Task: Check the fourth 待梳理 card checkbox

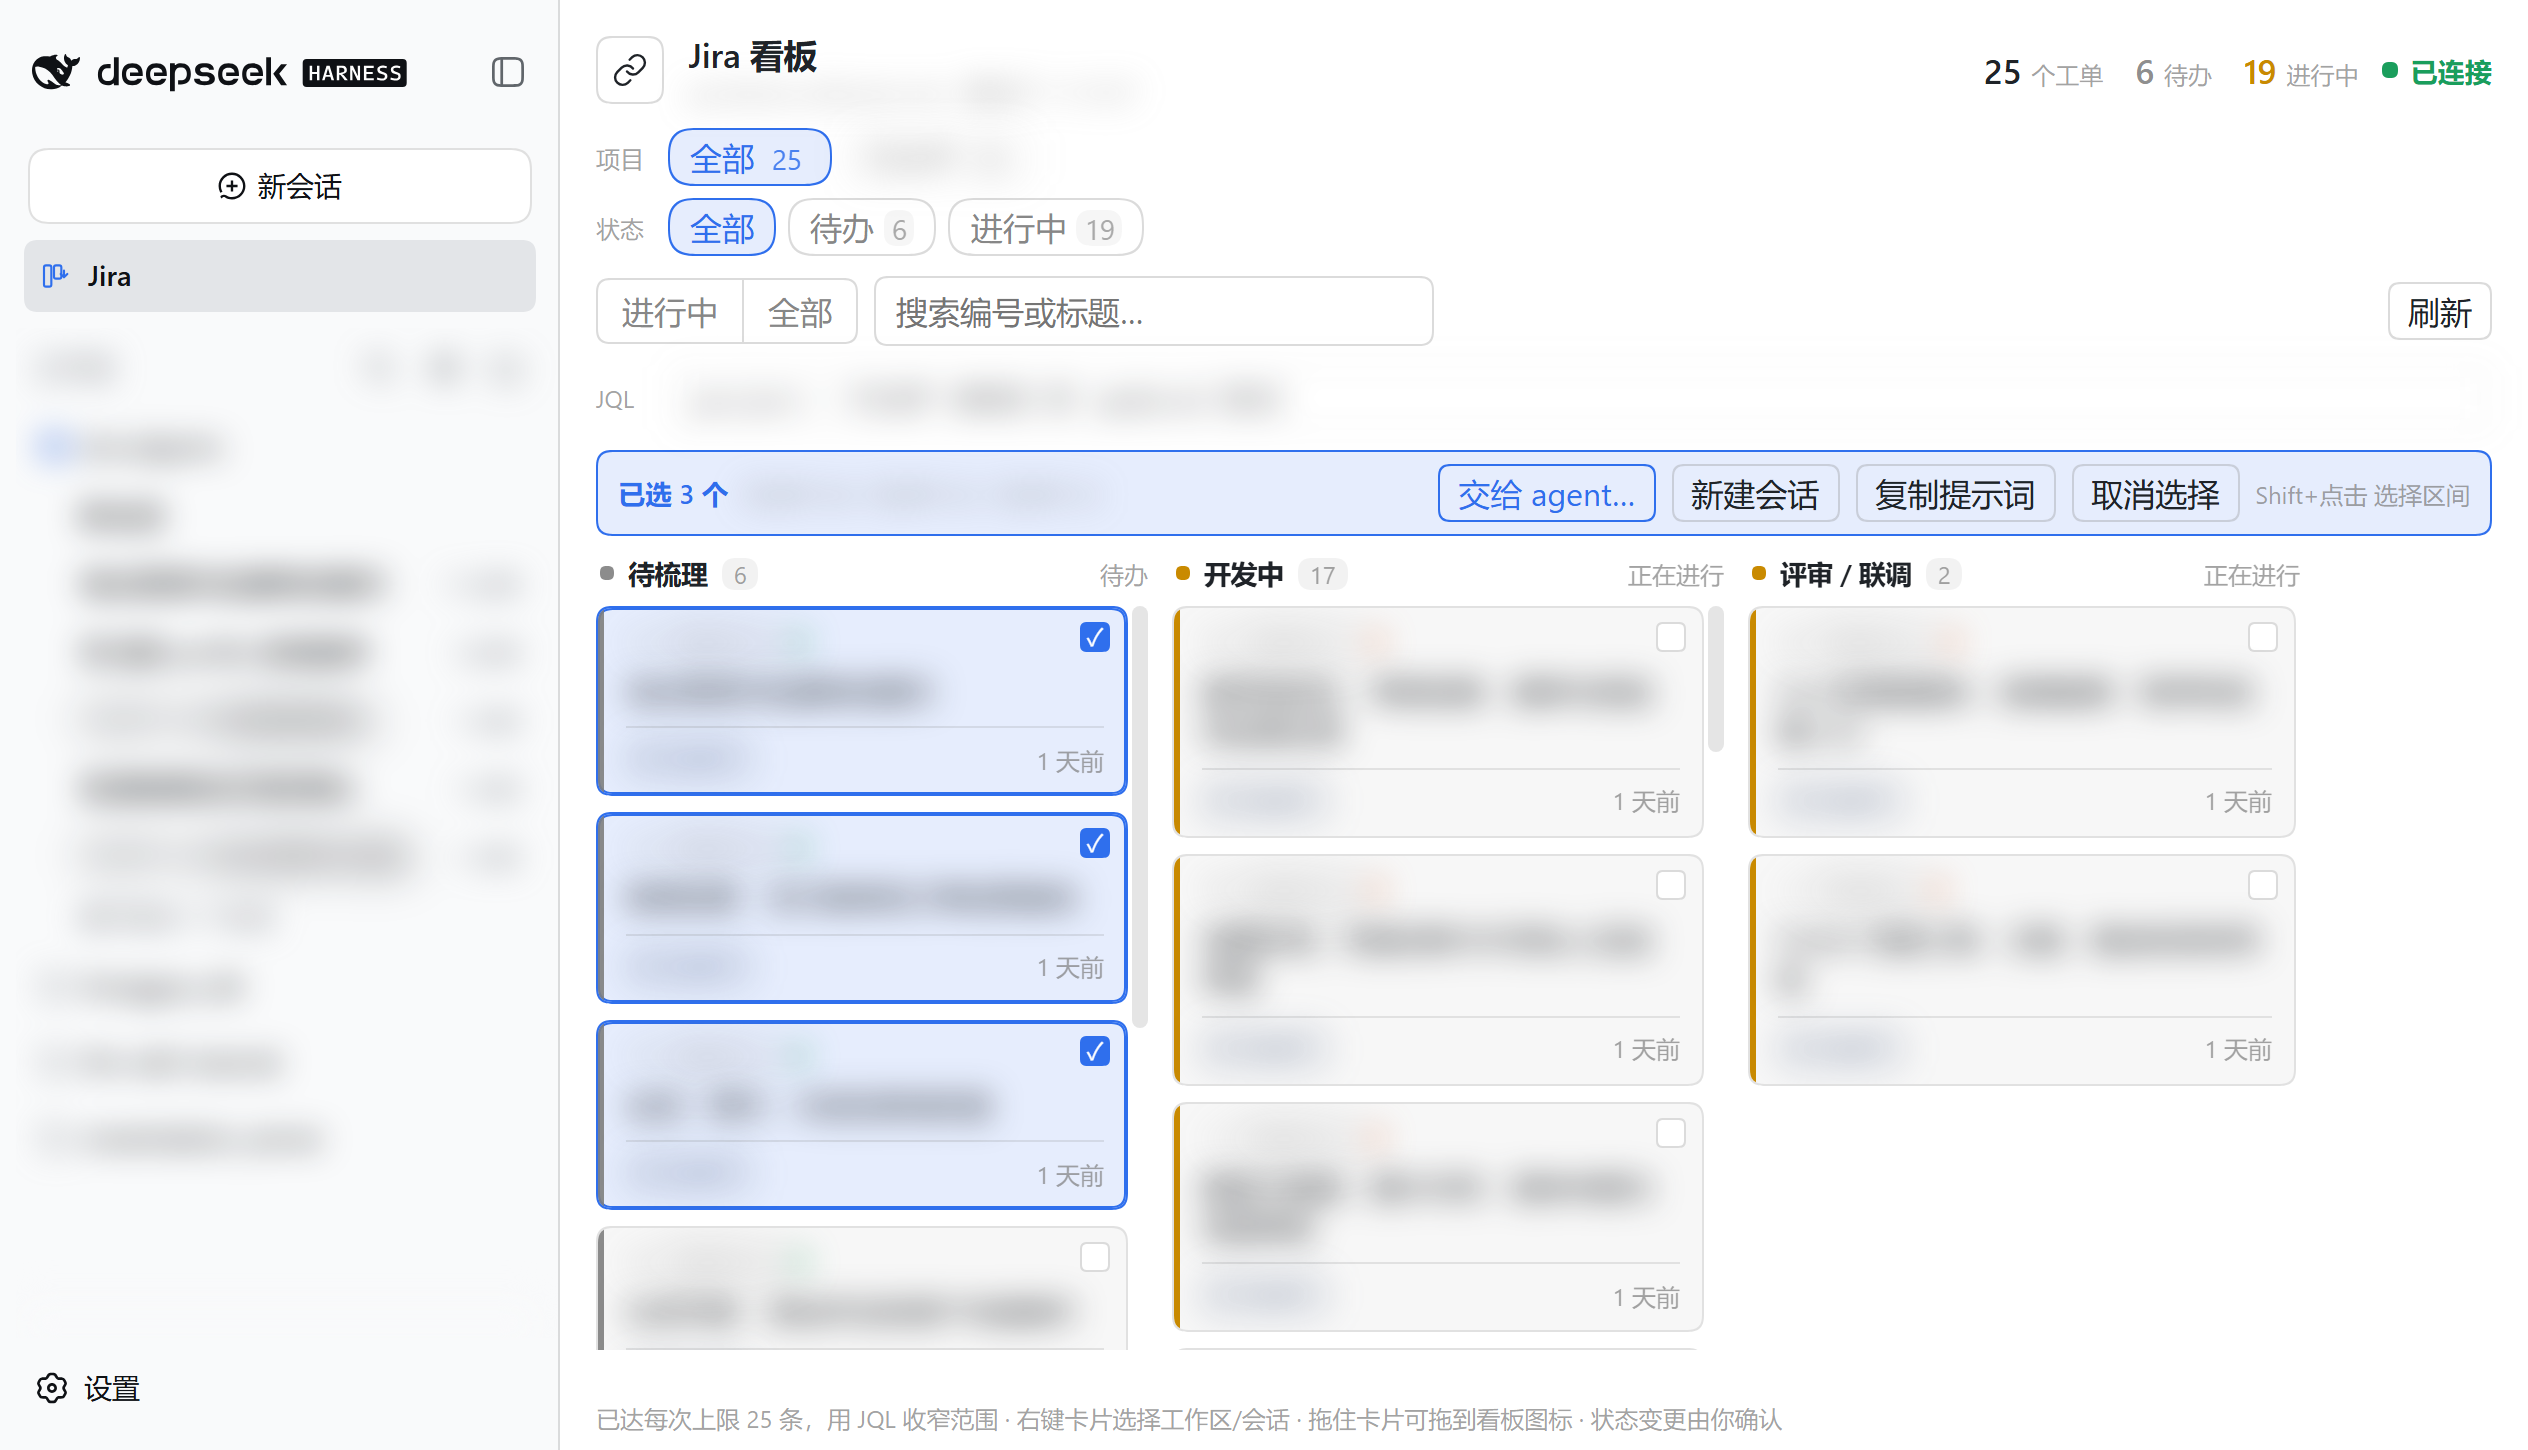Action: click(1095, 1257)
